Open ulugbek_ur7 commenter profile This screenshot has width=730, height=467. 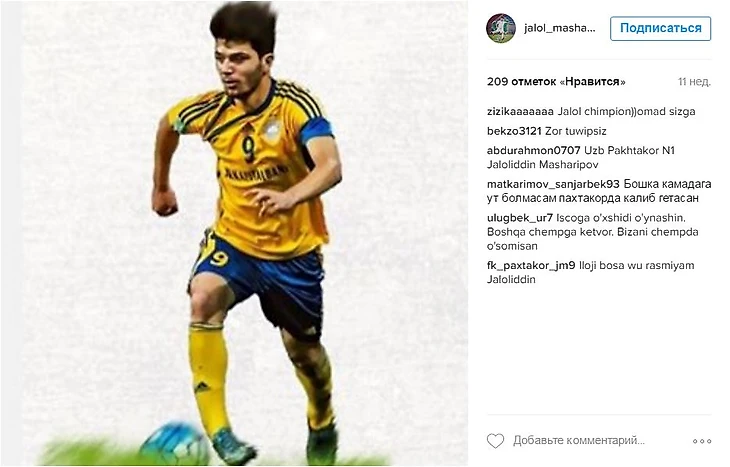520,218
